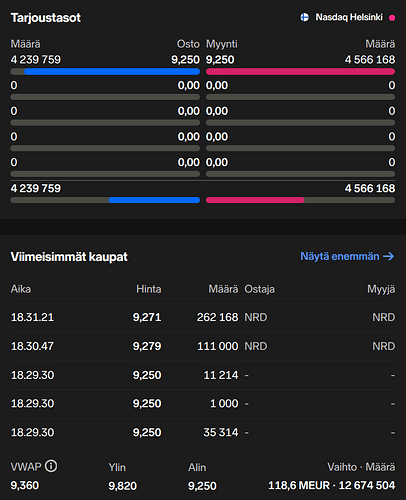Image resolution: width=406 pixels, height=500 pixels.
Task: Select the trade with 11 214 shares
Action: pyautogui.click(x=203, y=375)
